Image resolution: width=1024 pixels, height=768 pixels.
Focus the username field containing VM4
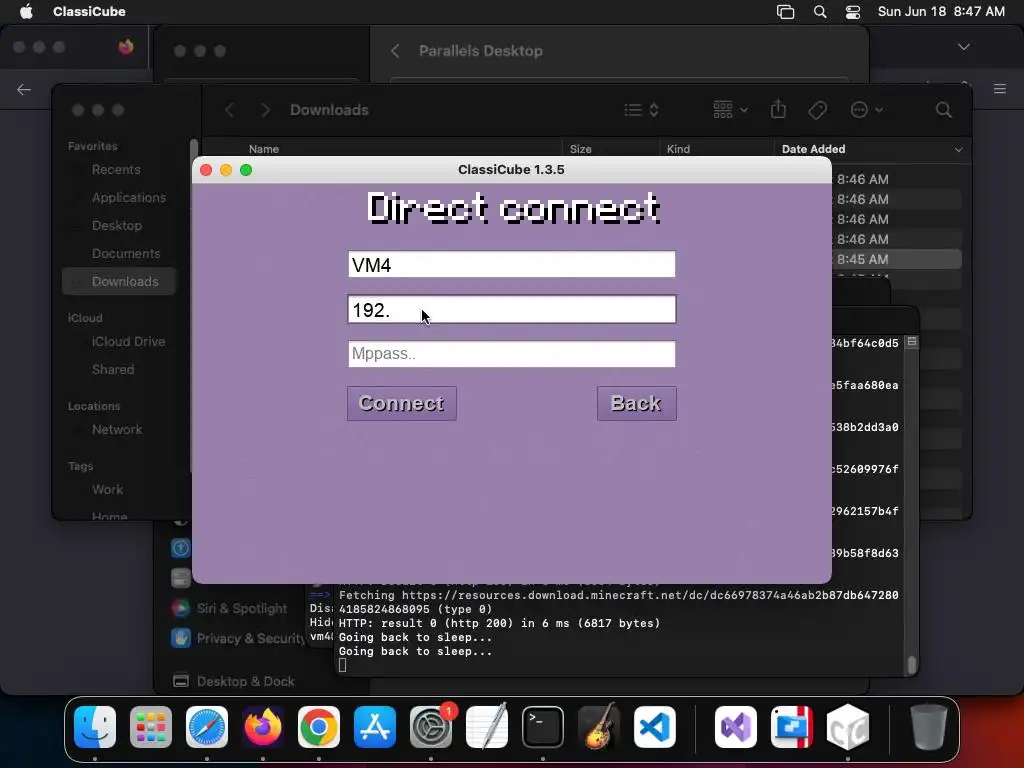click(512, 264)
